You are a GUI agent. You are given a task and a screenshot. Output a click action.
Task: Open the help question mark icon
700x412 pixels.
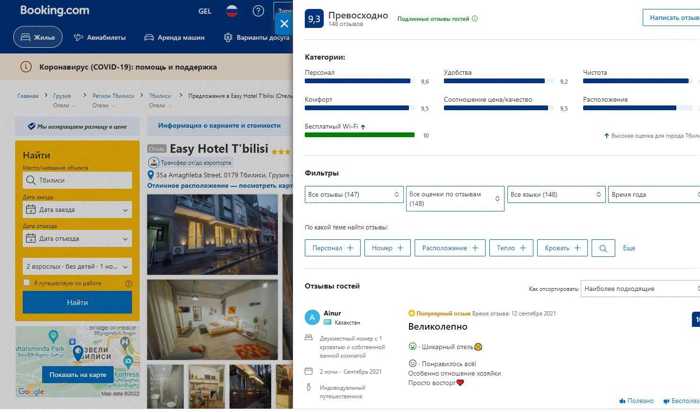pyautogui.click(x=258, y=11)
